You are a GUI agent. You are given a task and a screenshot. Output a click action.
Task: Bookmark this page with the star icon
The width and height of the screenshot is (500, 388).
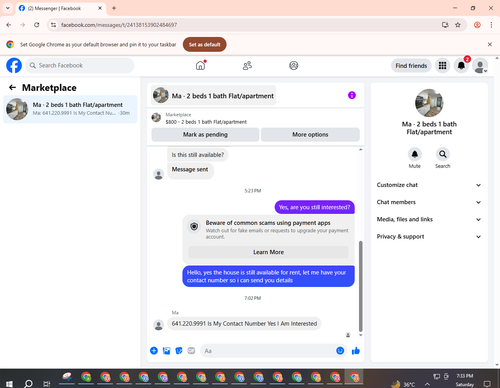pos(458,25)
